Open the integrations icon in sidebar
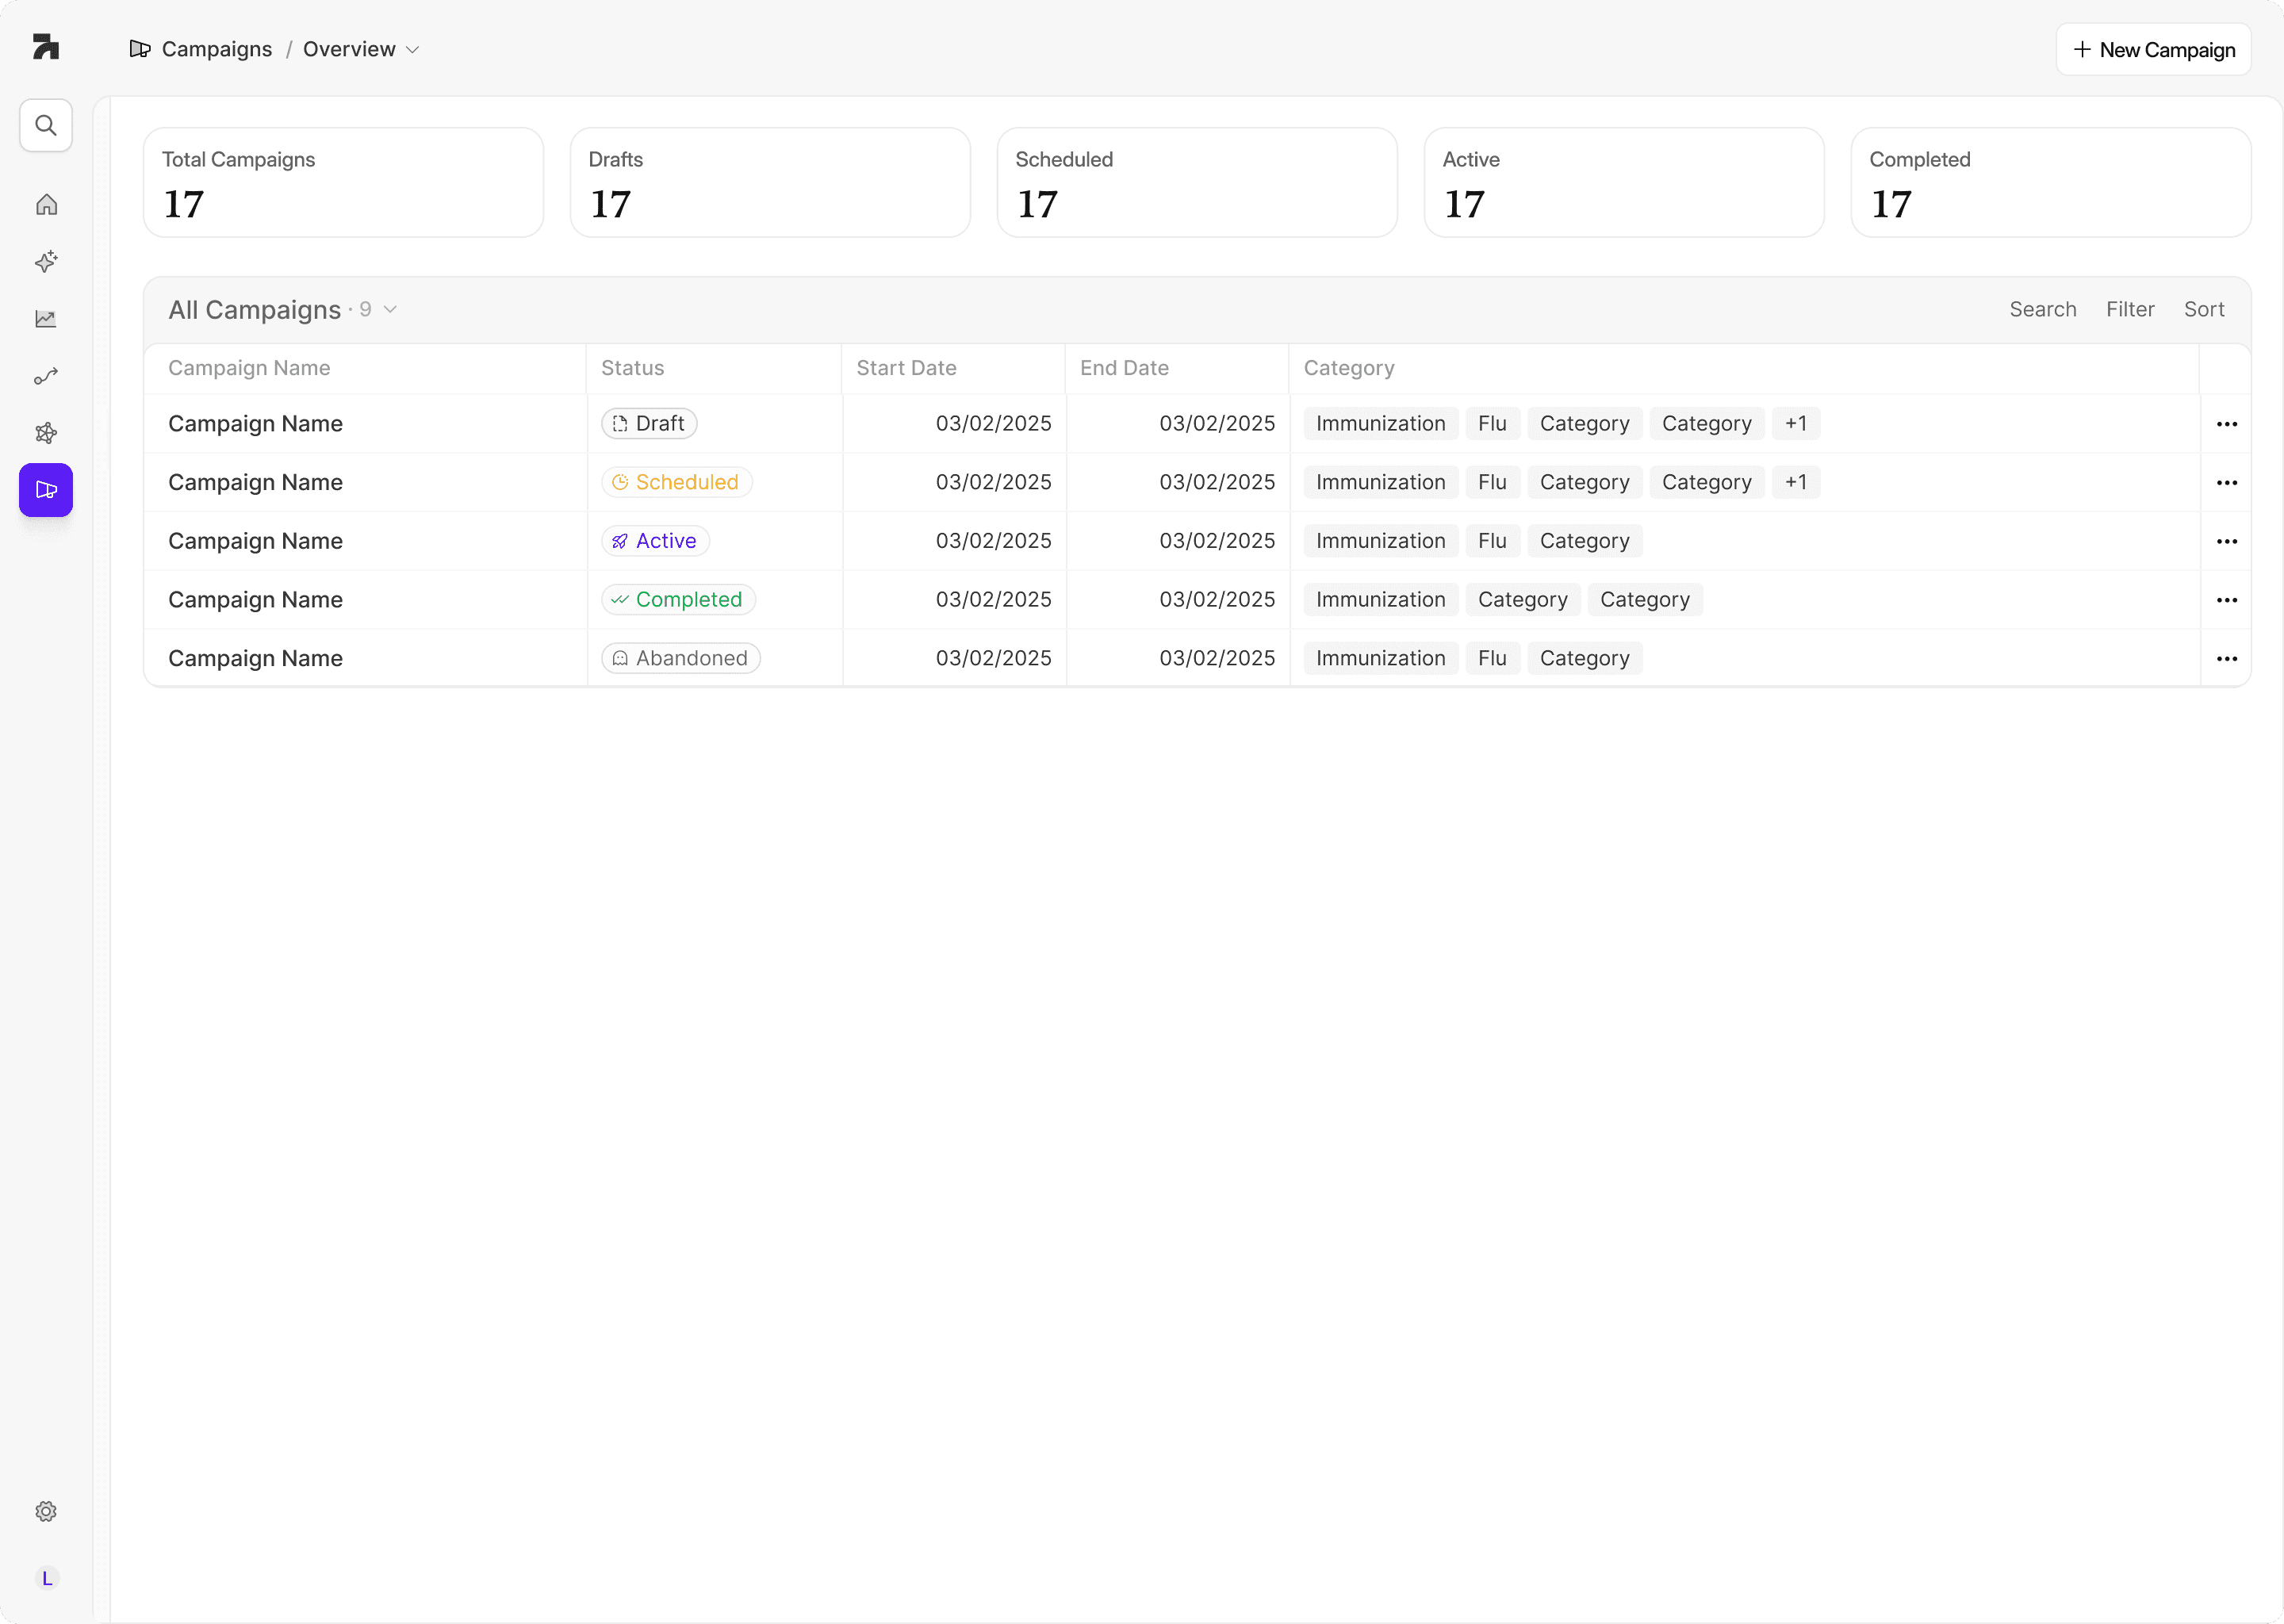The width and height of the screenshot is (2284, 1624). pos(46,433)
